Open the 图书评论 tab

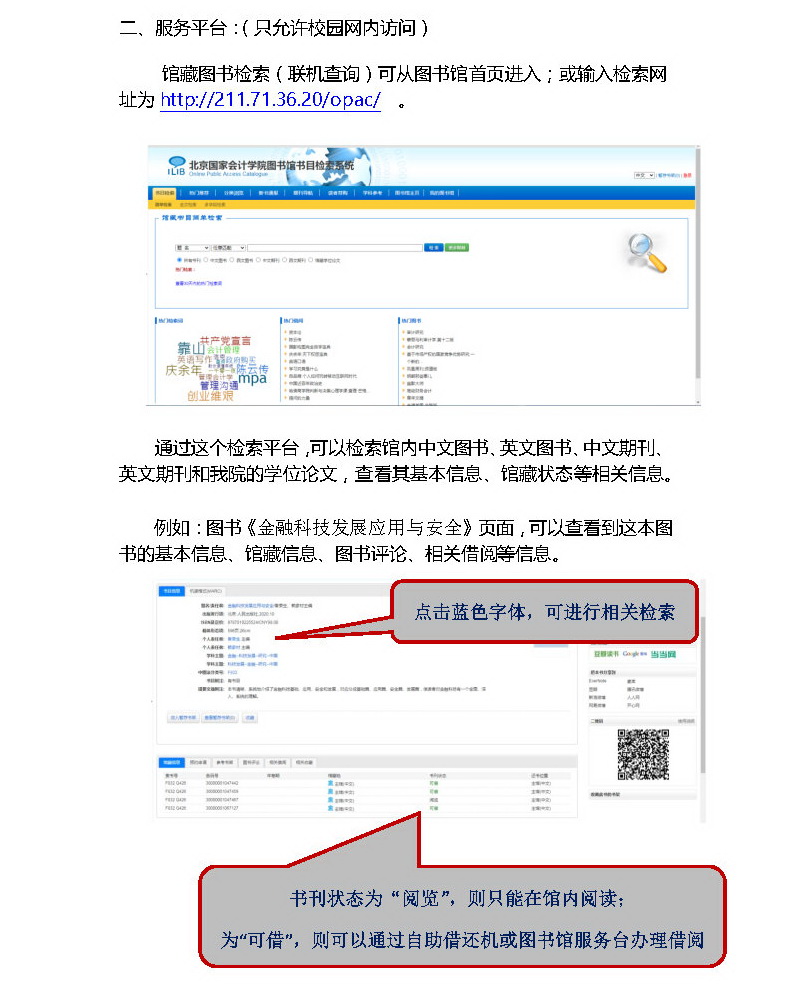click(x=251, y=762)
